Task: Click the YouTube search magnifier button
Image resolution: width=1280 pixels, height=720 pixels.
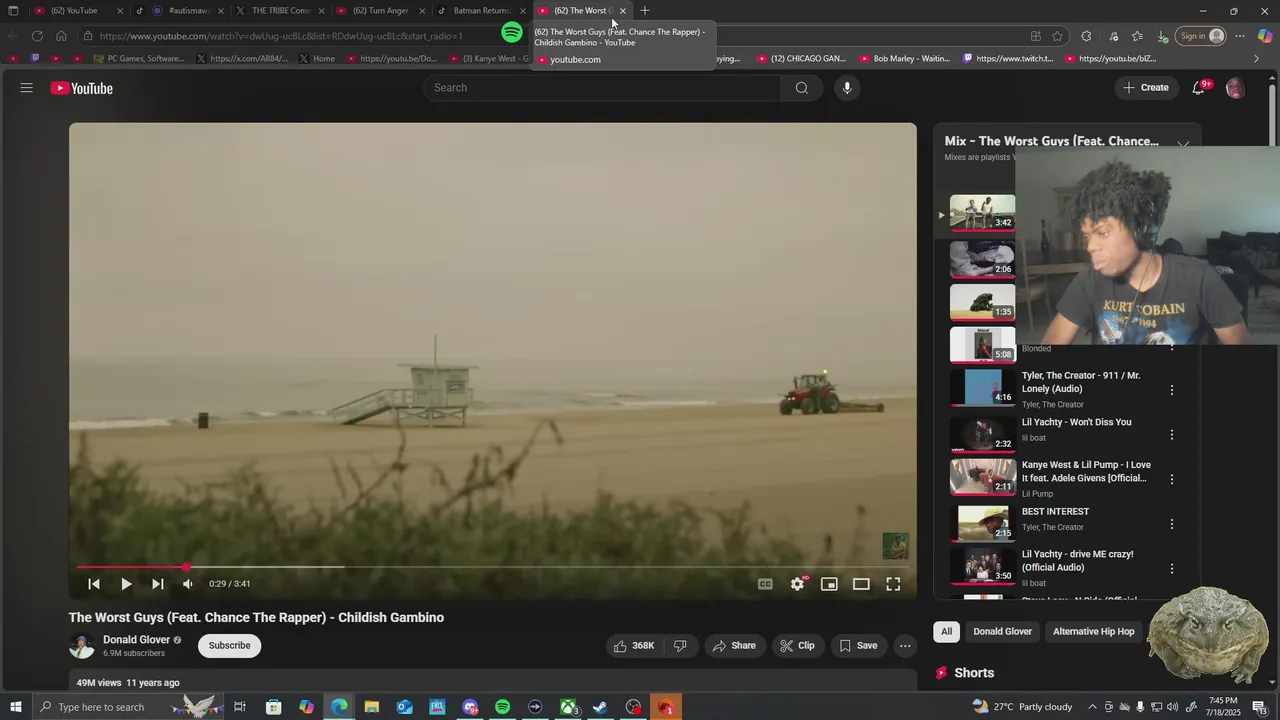Action: pos(801,88)
